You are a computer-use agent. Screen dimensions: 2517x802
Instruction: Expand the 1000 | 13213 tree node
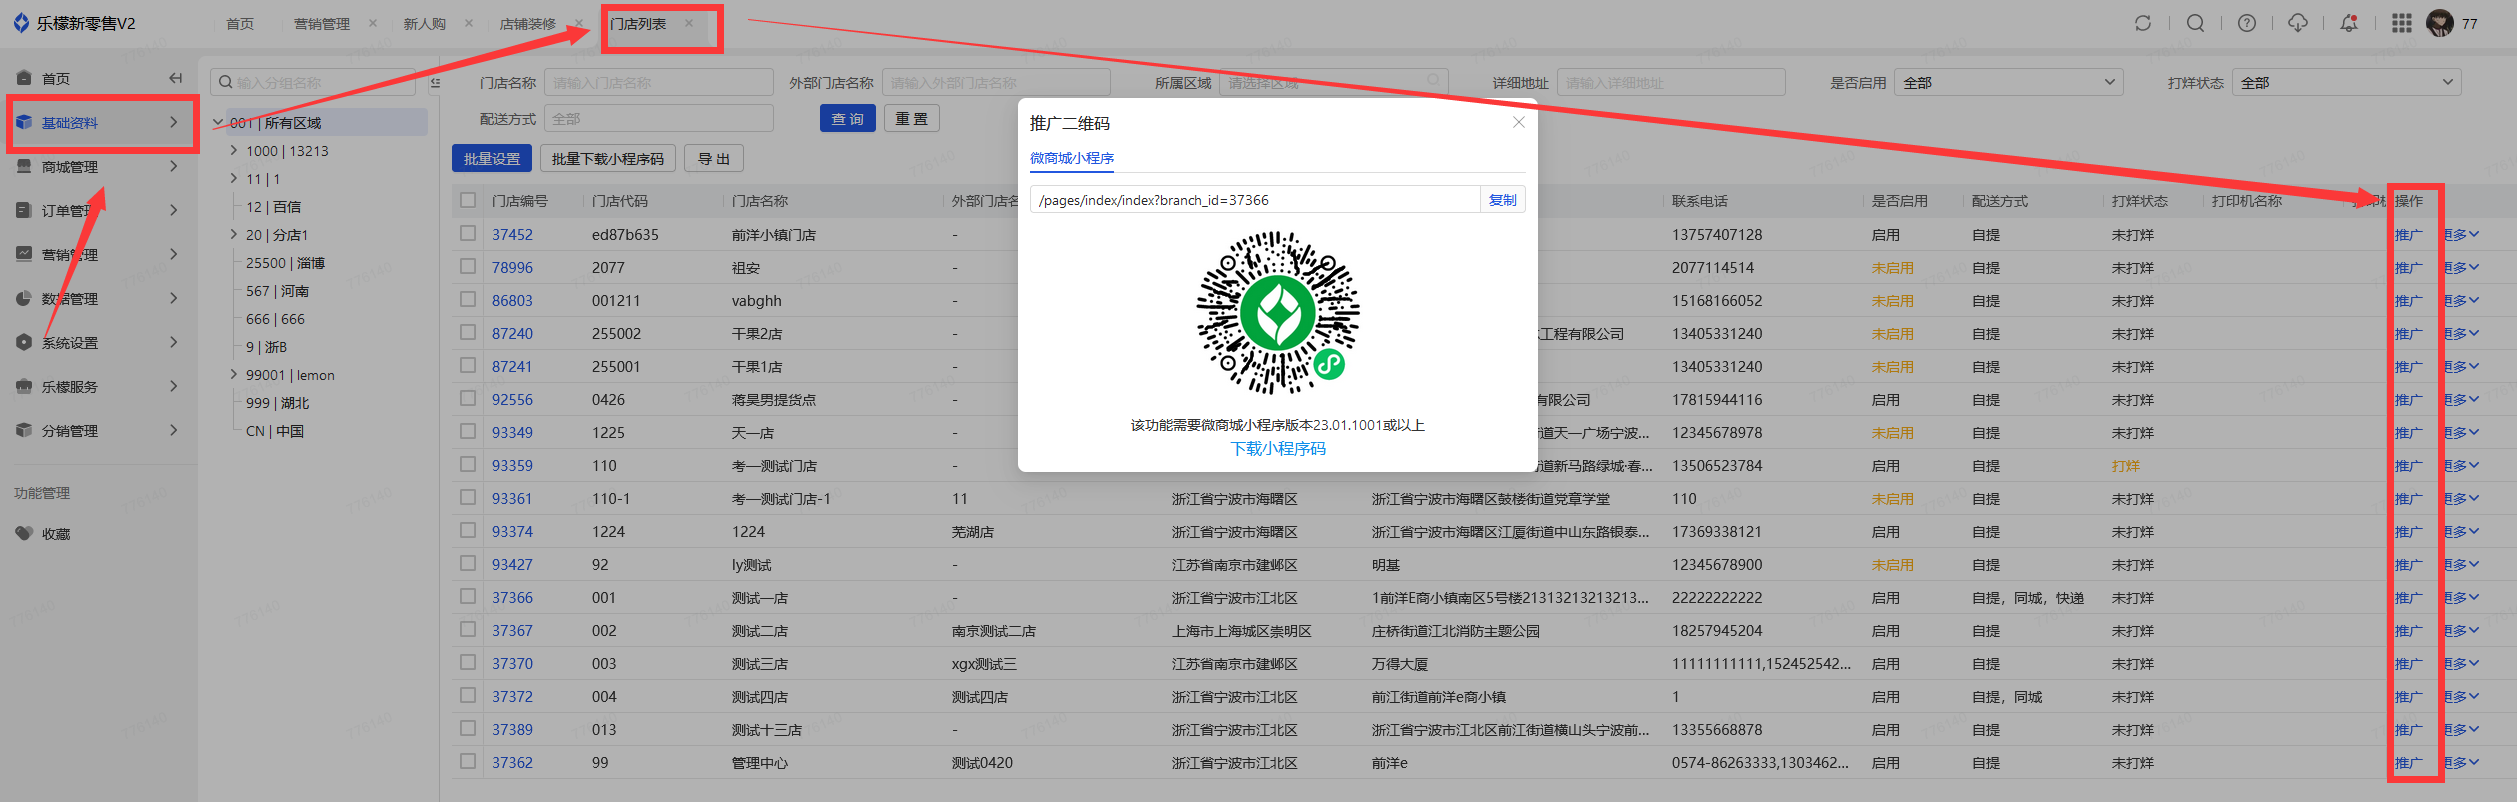click(x=234, y=151)
